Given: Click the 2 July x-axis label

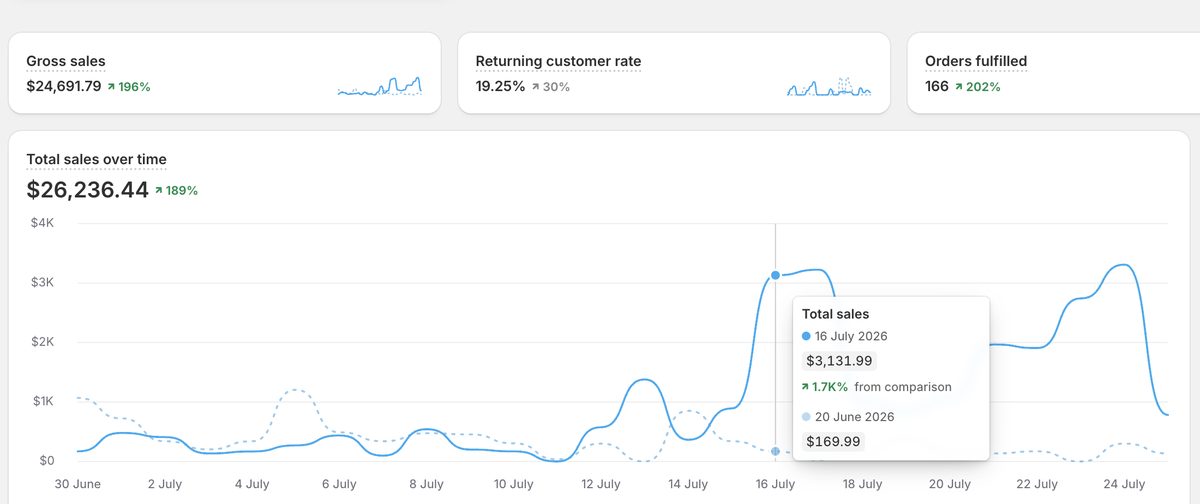Looking at the screenshot, I should [x=165, y=484].
